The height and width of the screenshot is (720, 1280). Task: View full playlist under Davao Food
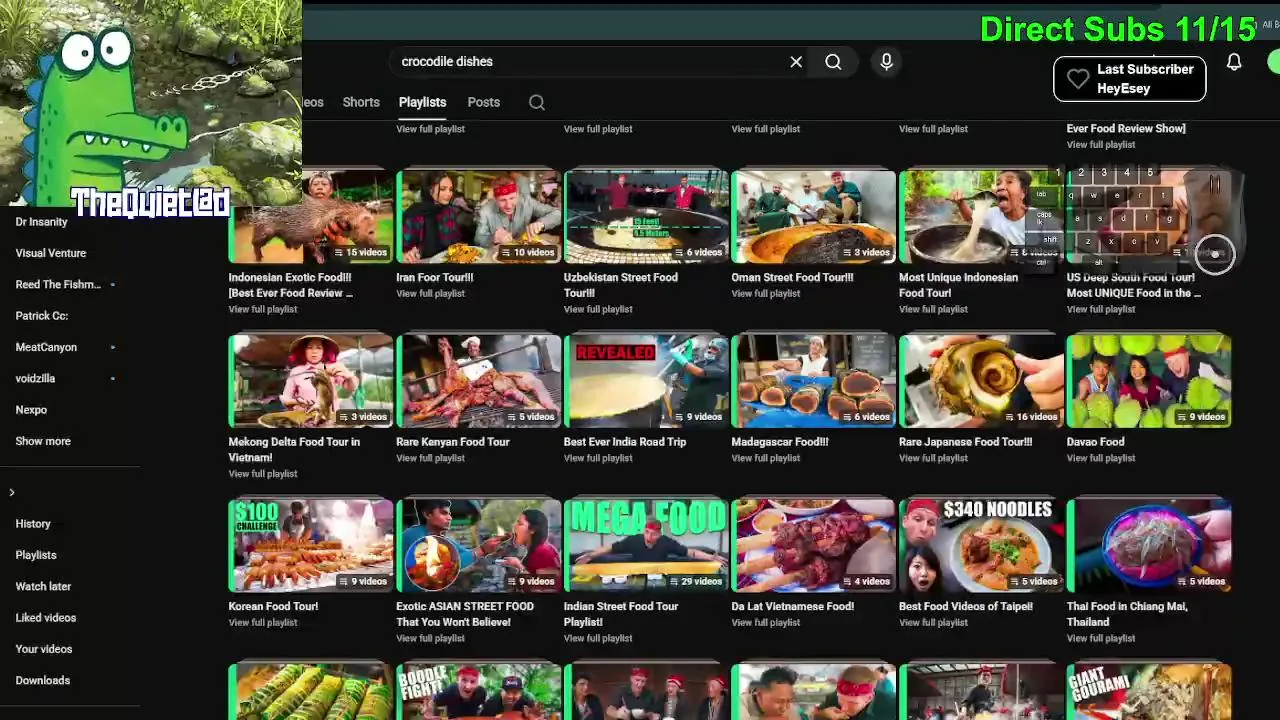point(1101,458)
